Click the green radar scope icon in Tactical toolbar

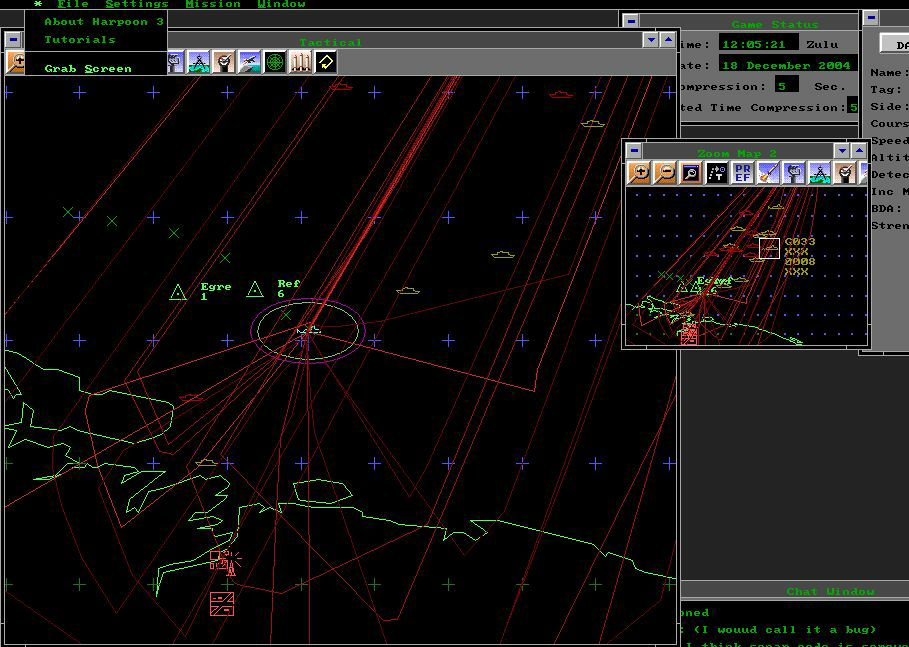pos(275,62)
